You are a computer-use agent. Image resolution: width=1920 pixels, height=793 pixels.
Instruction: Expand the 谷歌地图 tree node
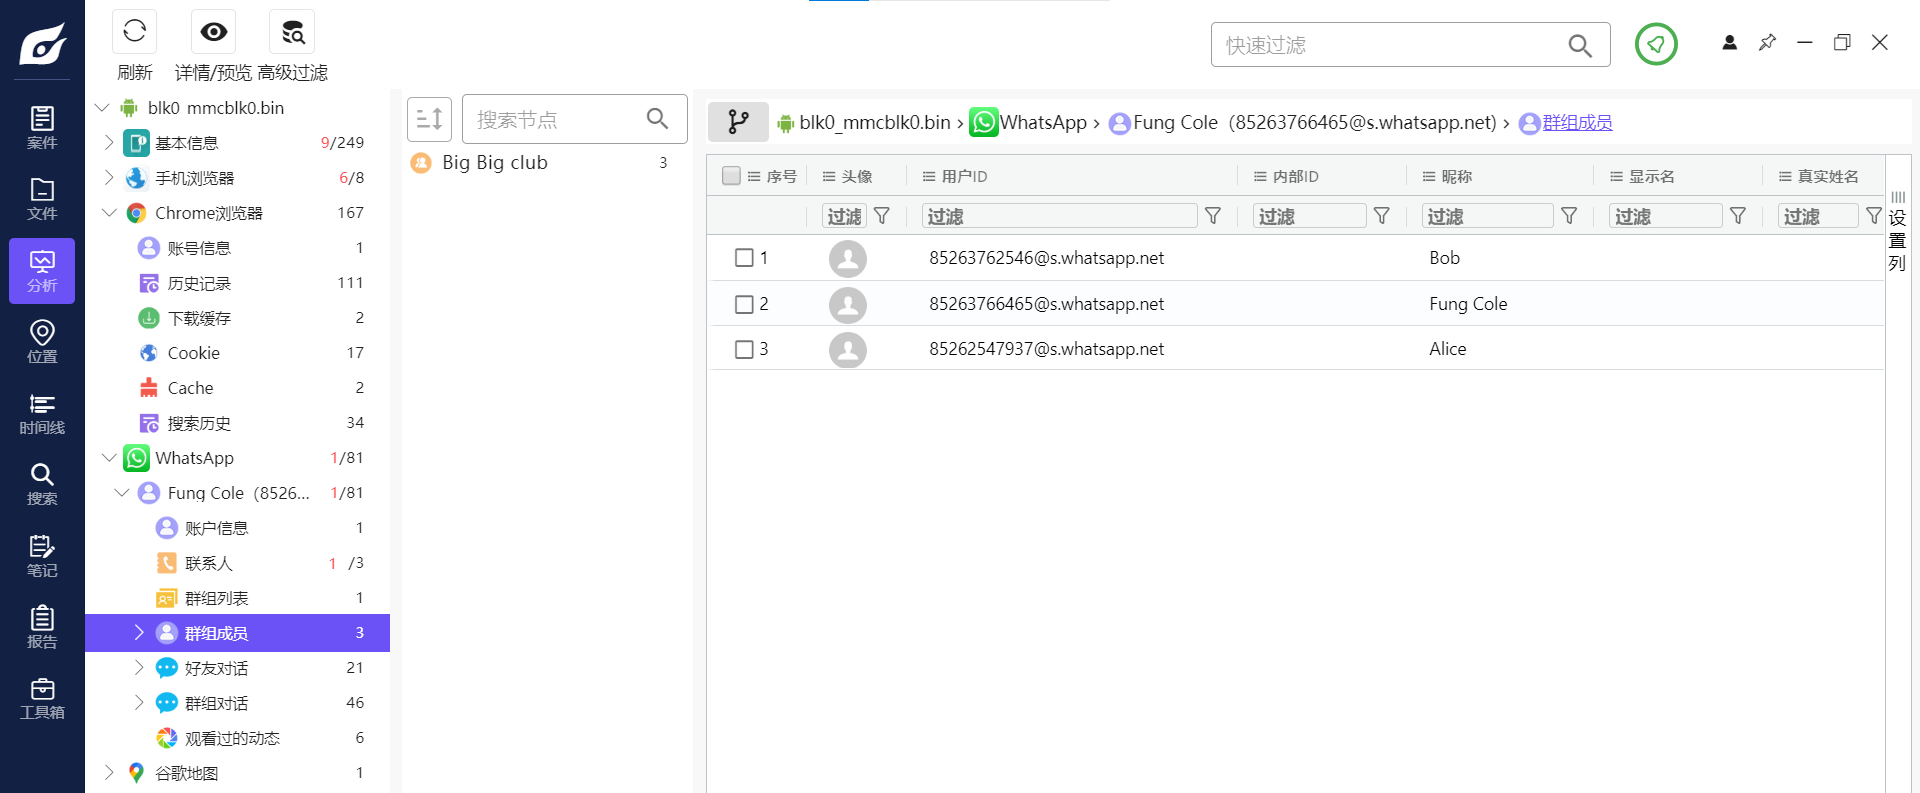coord(109,772)
